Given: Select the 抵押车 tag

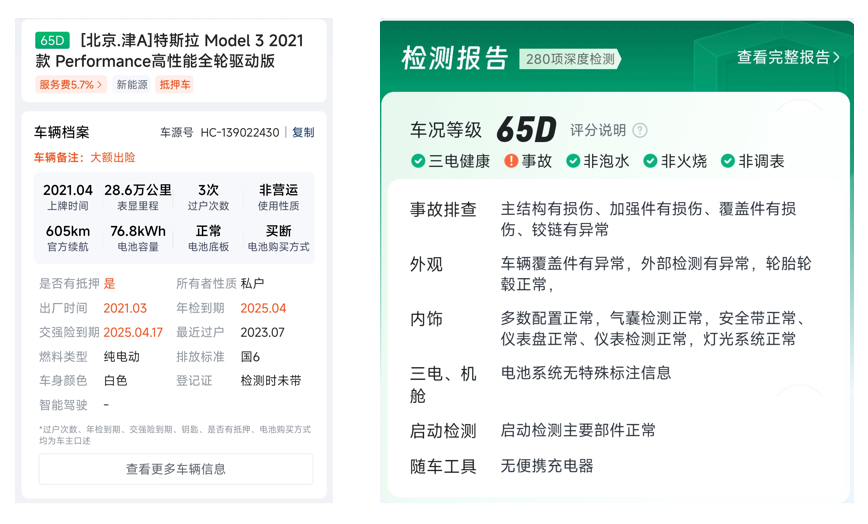Looking at the screenshot, I should (x=174, y=85).
